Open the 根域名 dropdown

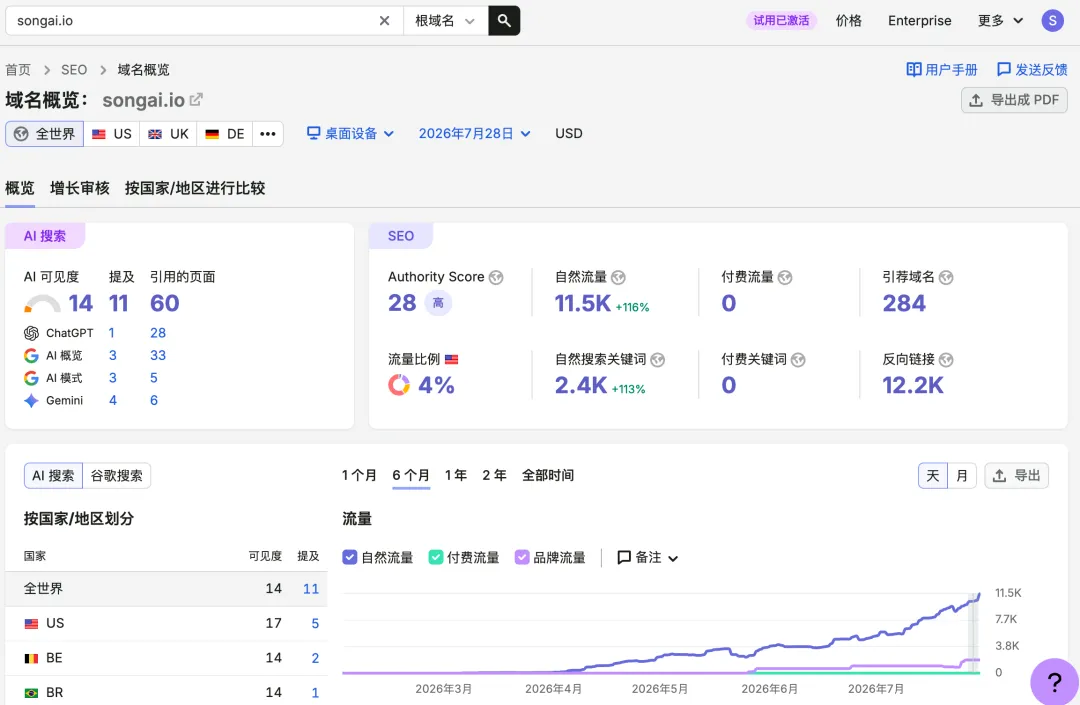(445, 21)
